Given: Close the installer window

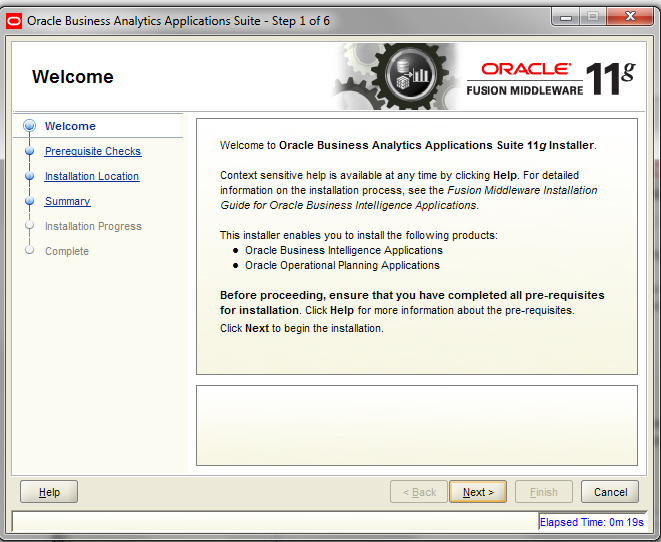Looking at the screenshot, I should (x=630, y=17).
